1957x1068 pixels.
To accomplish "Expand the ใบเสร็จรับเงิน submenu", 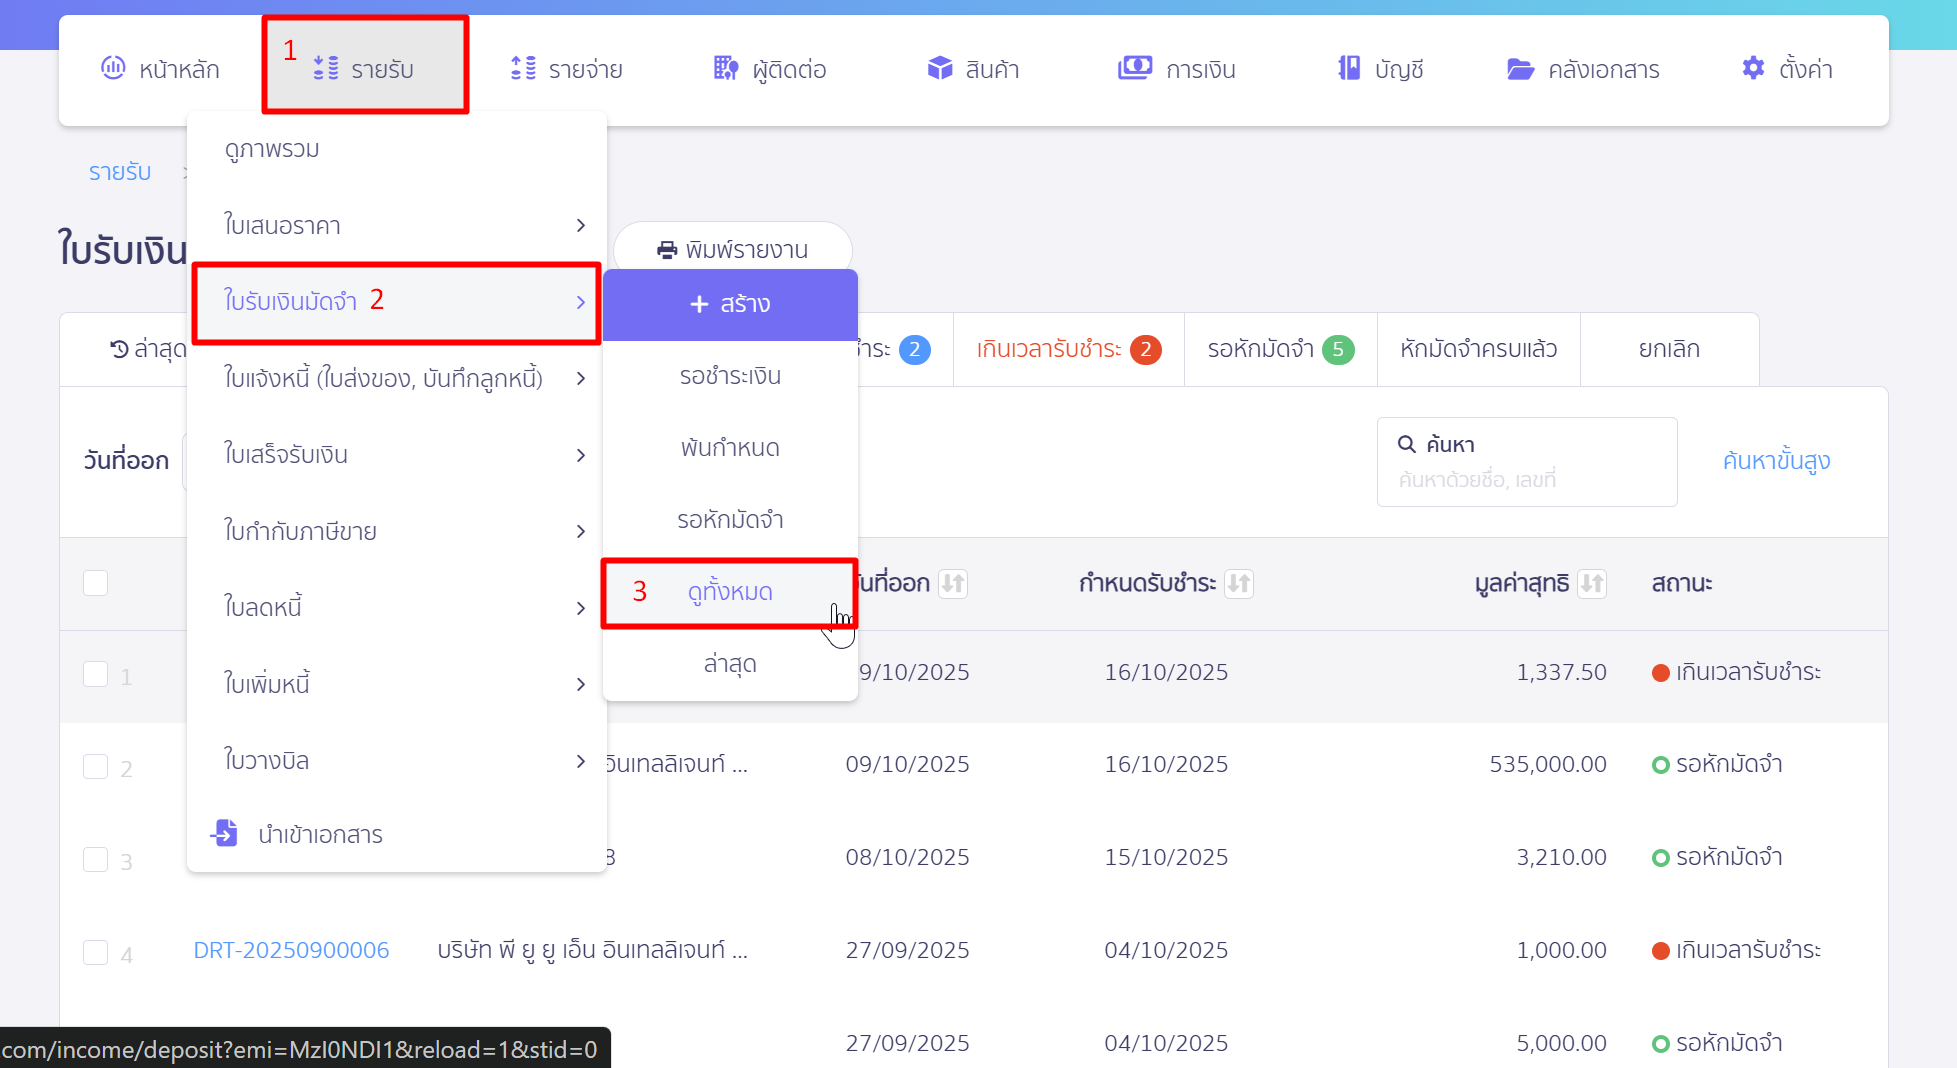I will click(580, 455).
